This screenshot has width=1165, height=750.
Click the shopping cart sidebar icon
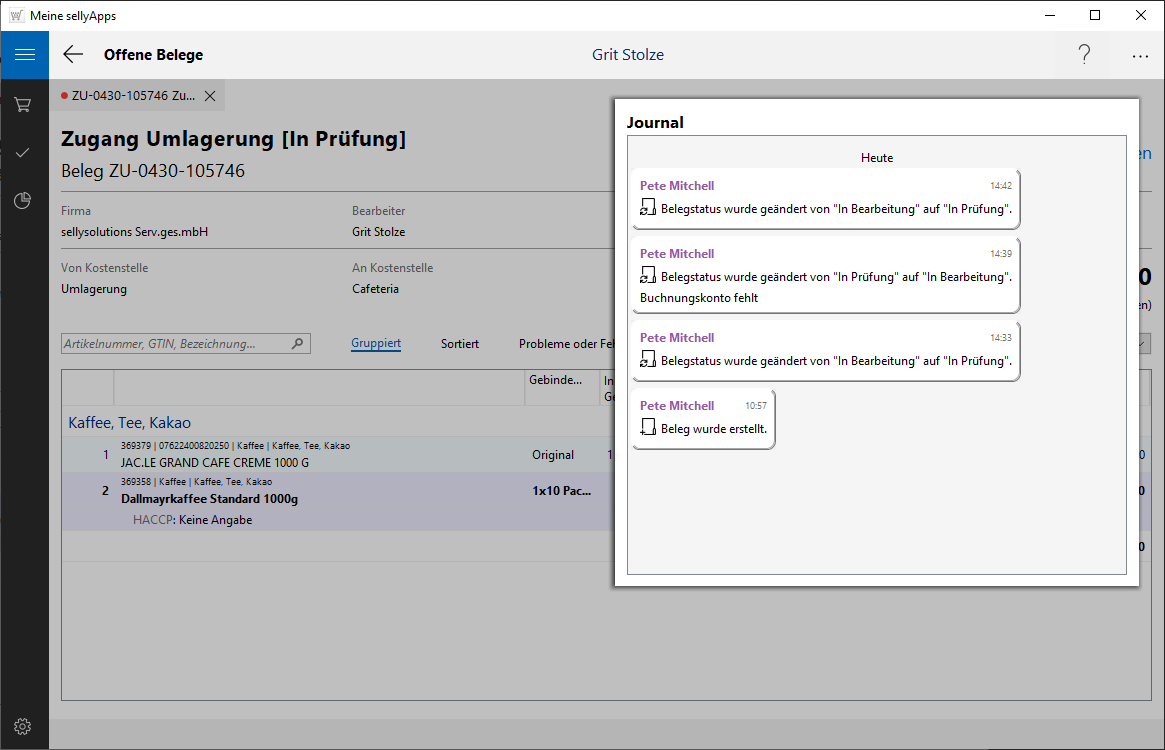point(23,104)
